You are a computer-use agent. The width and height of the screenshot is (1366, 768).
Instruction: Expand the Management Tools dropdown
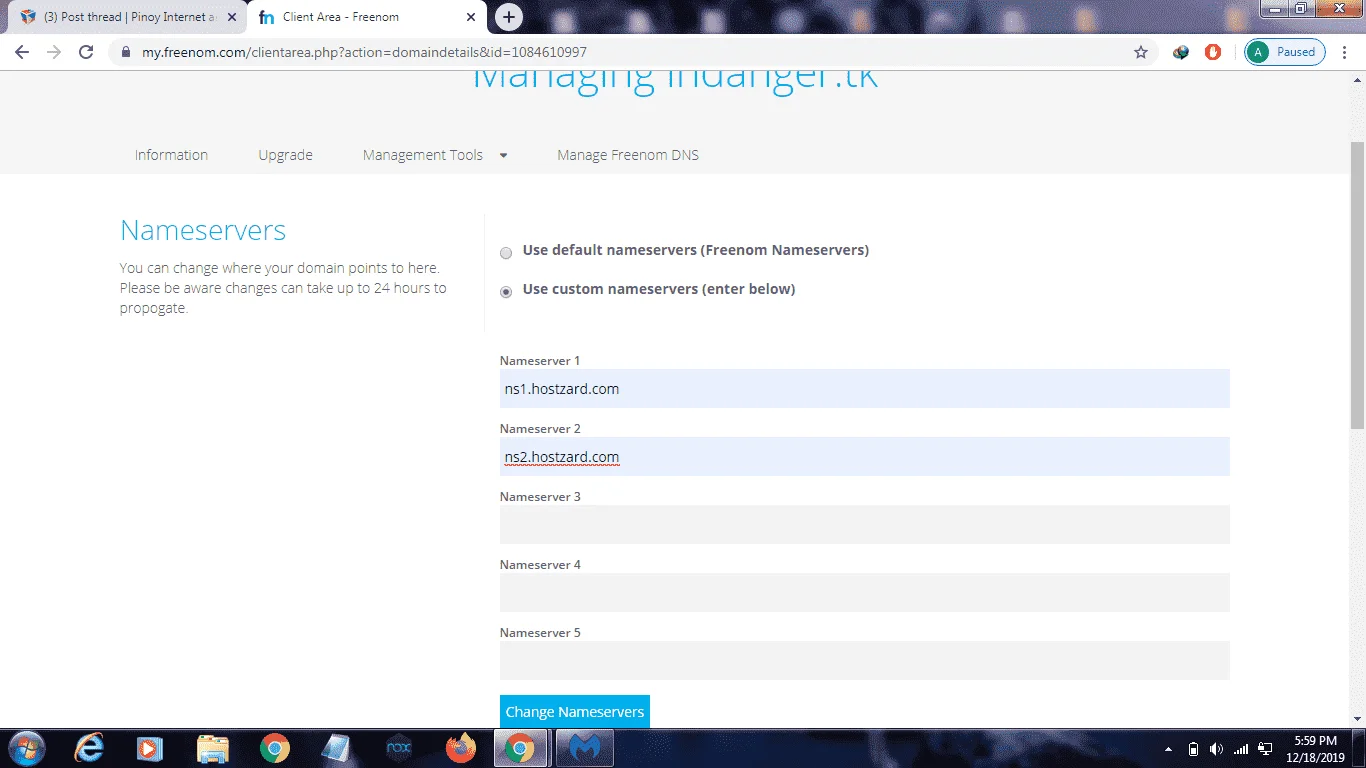435,155
